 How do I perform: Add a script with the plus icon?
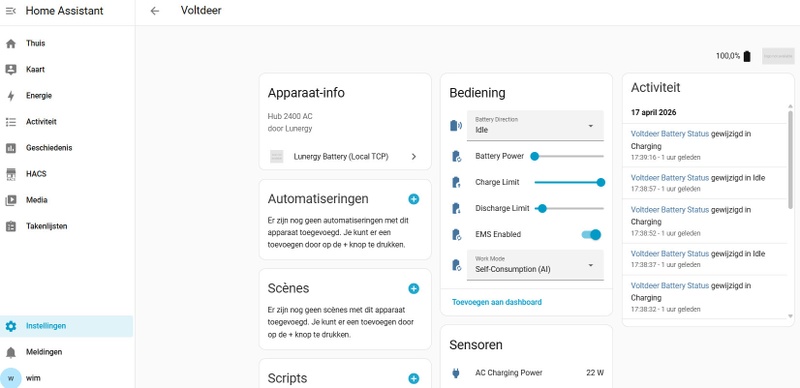[414, 378]
